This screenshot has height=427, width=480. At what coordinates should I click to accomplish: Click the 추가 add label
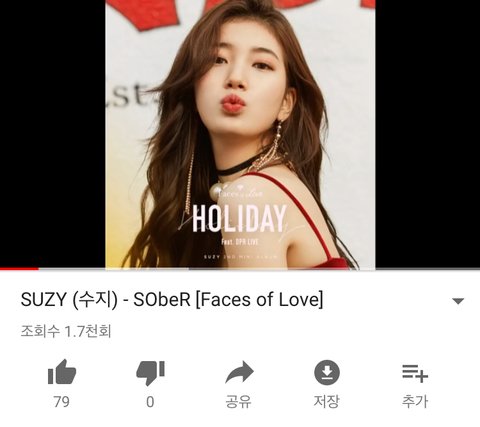point(415,401)
